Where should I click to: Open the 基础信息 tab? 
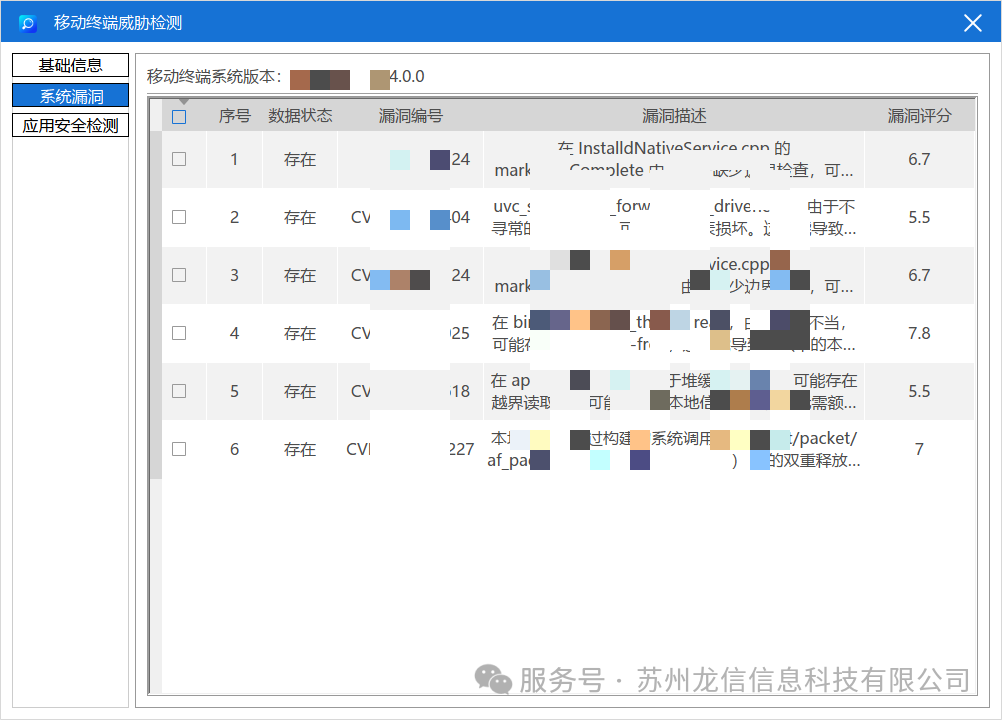tap(70, 66)
